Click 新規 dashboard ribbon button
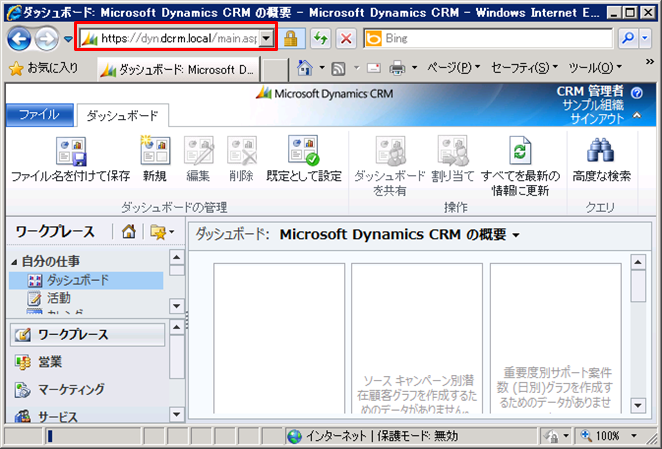This screenshot has width=662, height=449. (x=155, y=160)
